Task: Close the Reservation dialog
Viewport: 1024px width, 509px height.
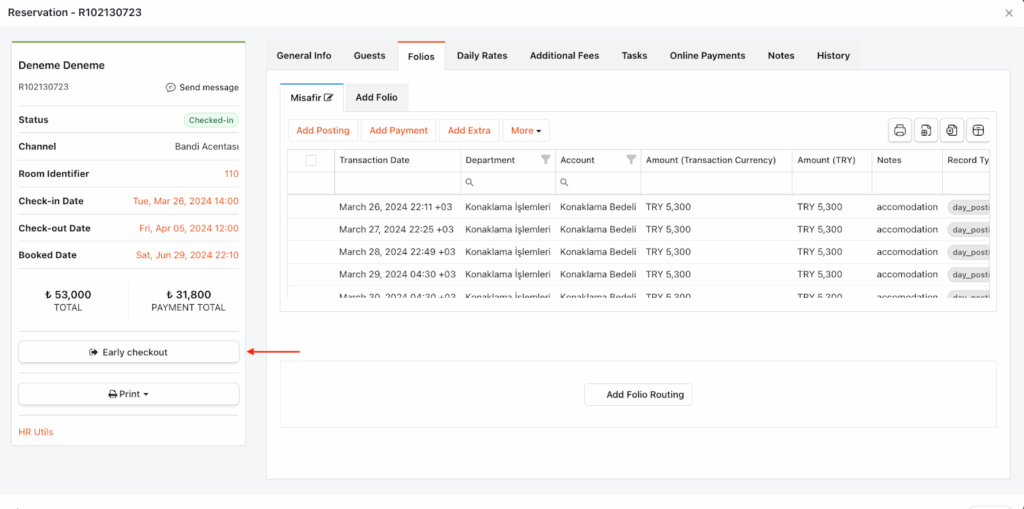Action: (x=1008, y=13)
